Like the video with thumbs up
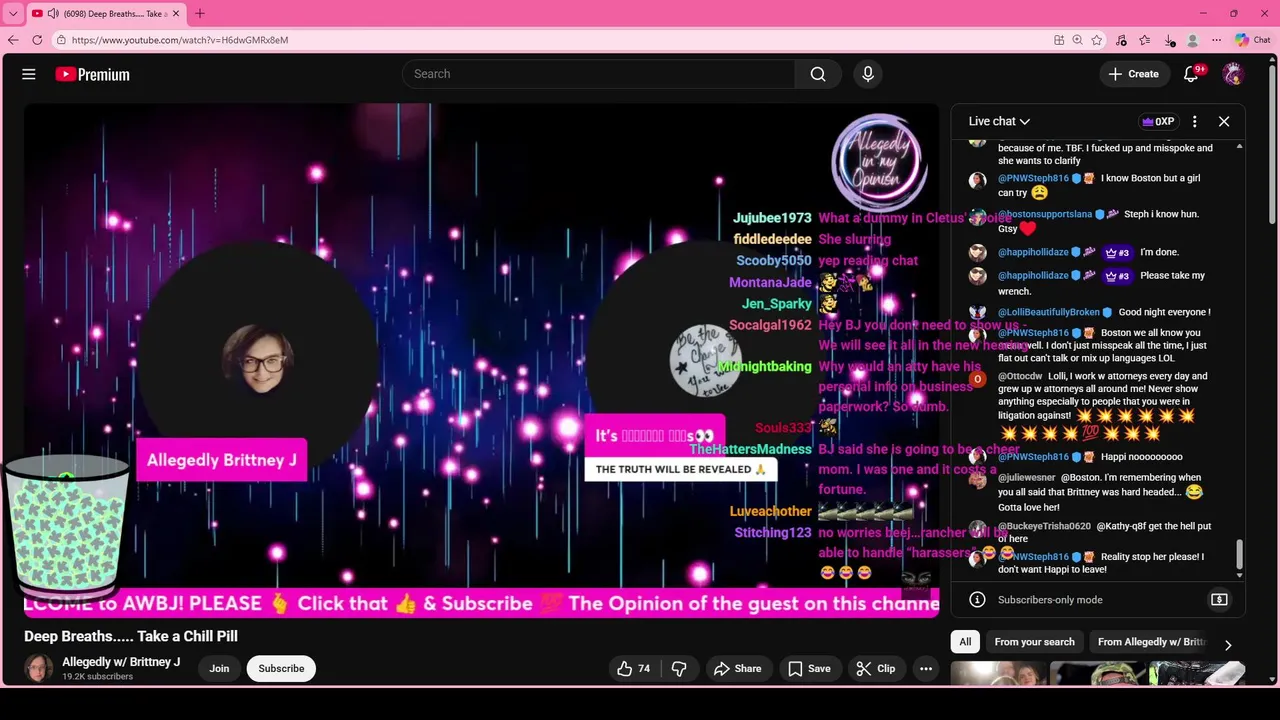 tap(633, 669)
